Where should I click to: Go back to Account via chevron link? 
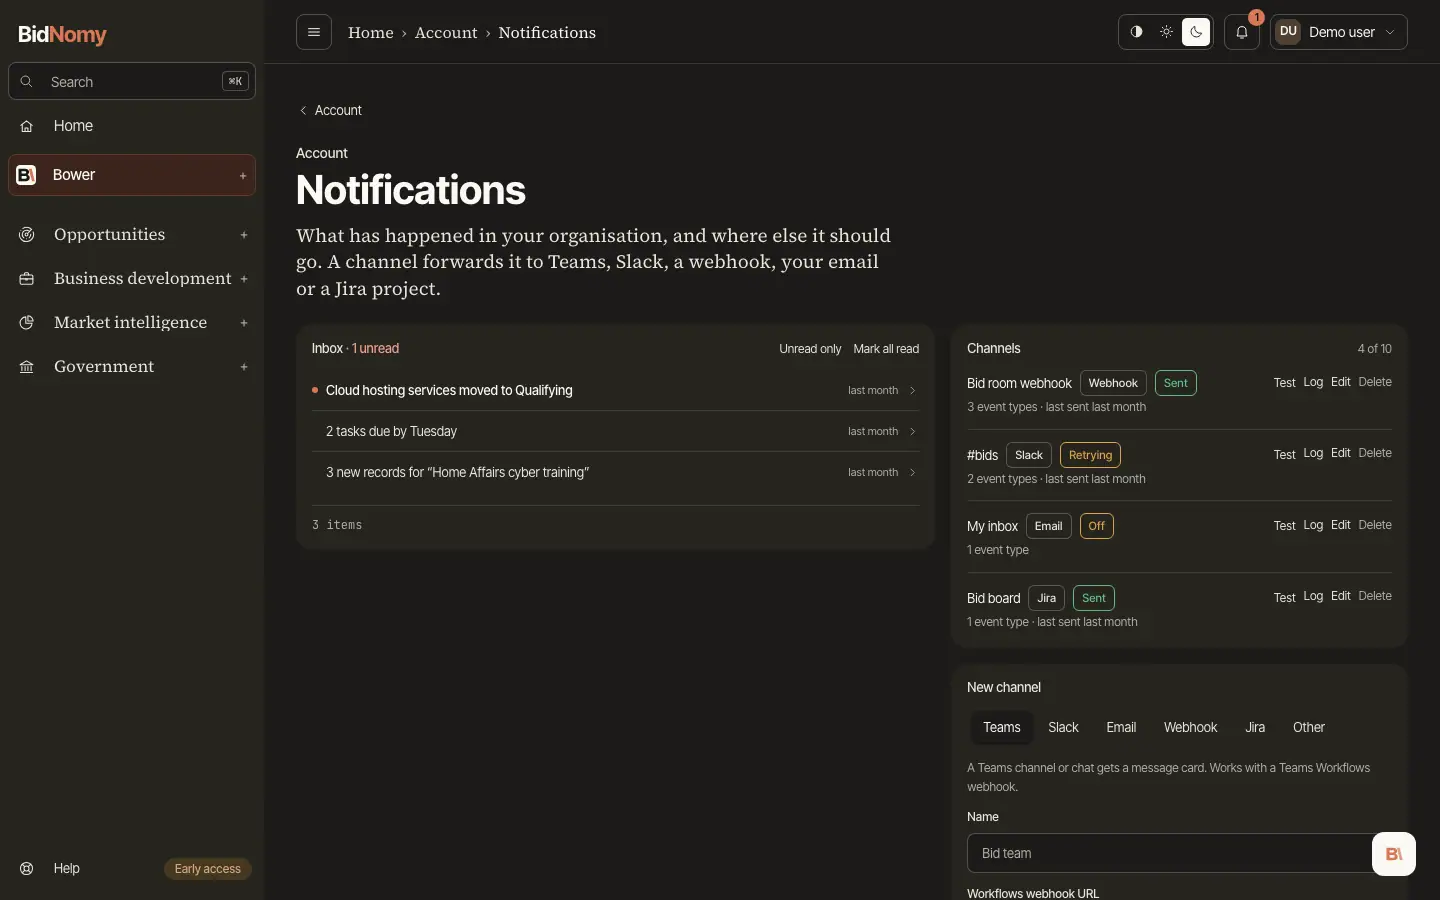(330, 110)
